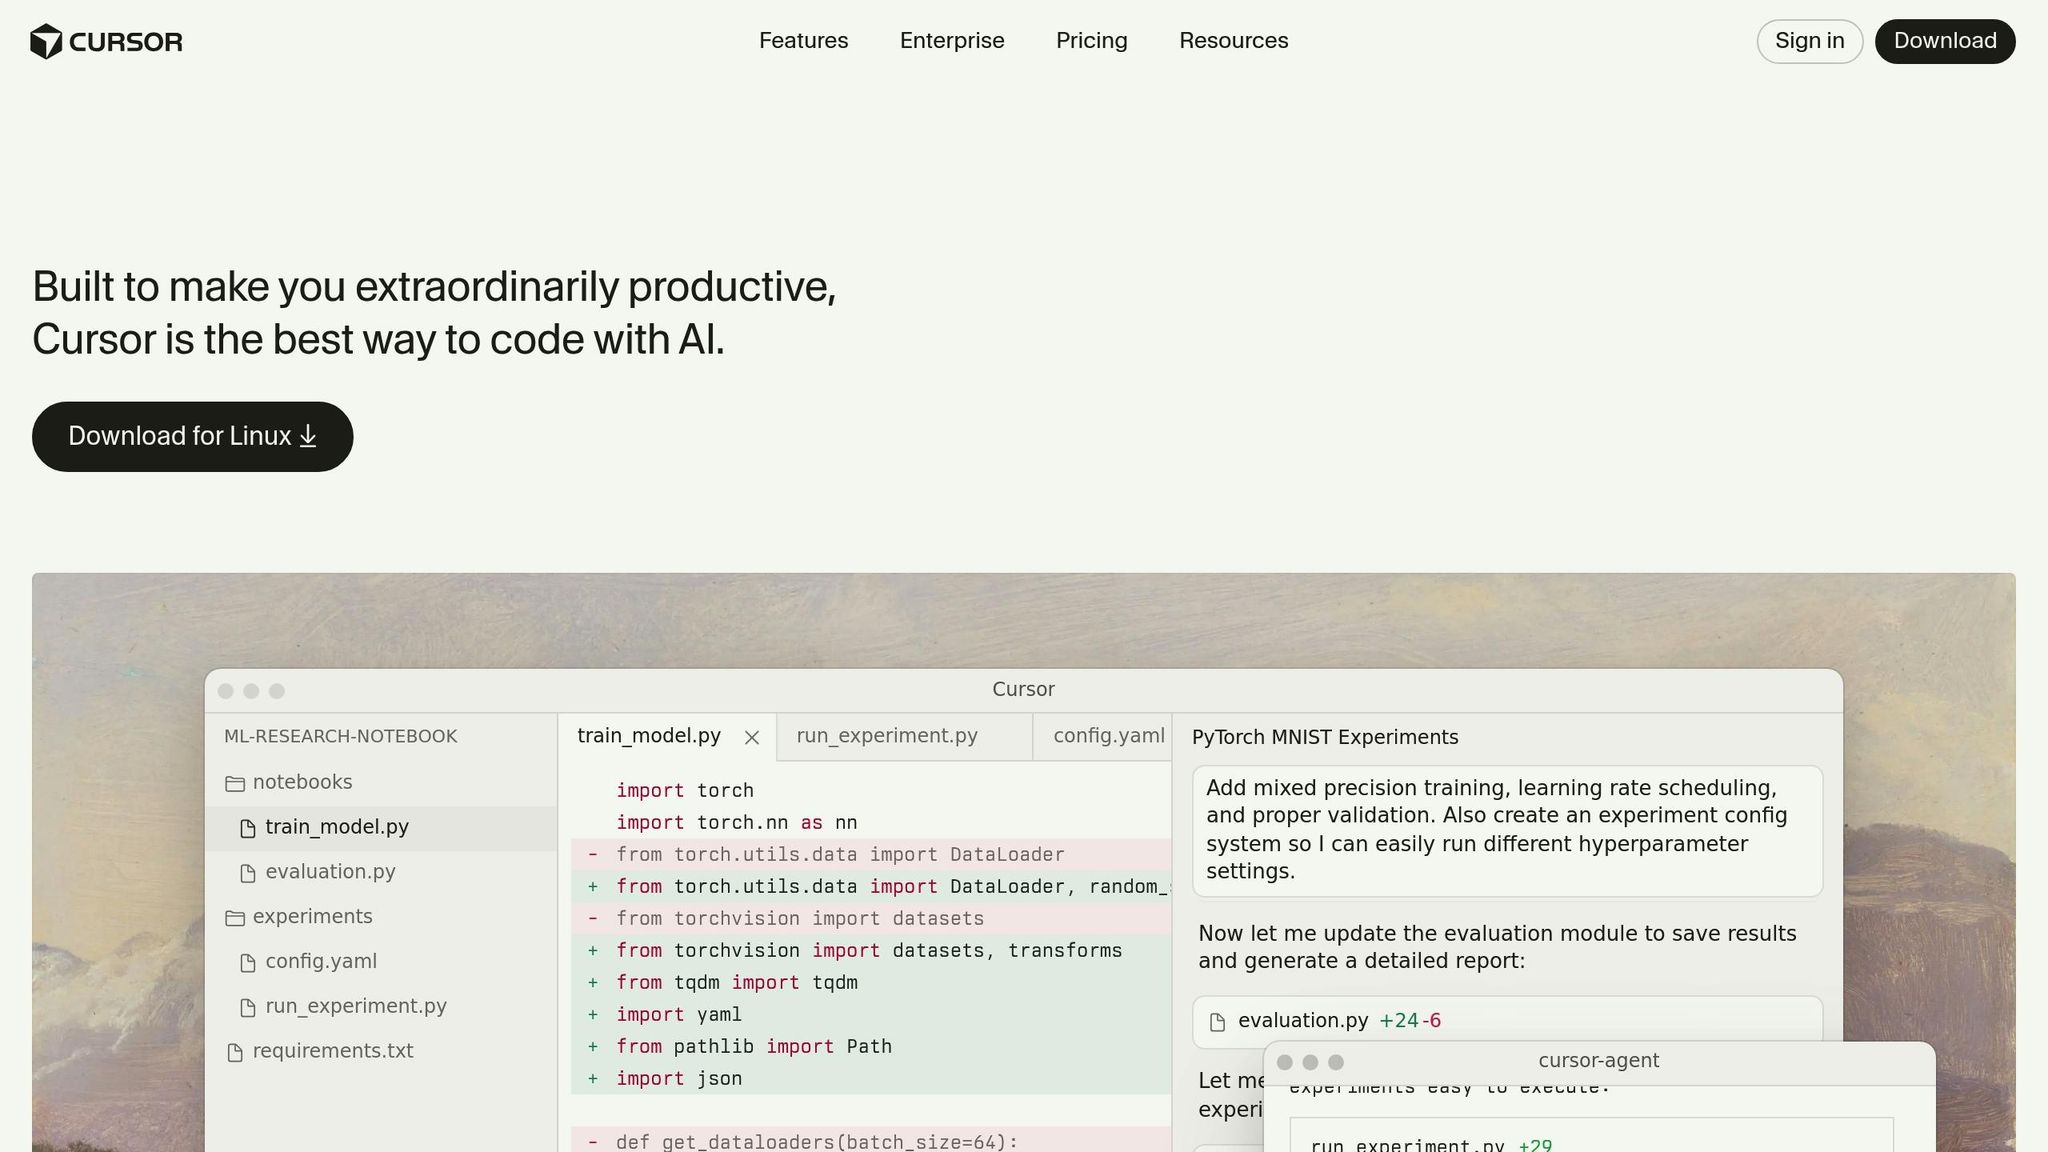Open the Resources navigation menu
The image size is (2048, 1152).
pos(1233,41)
